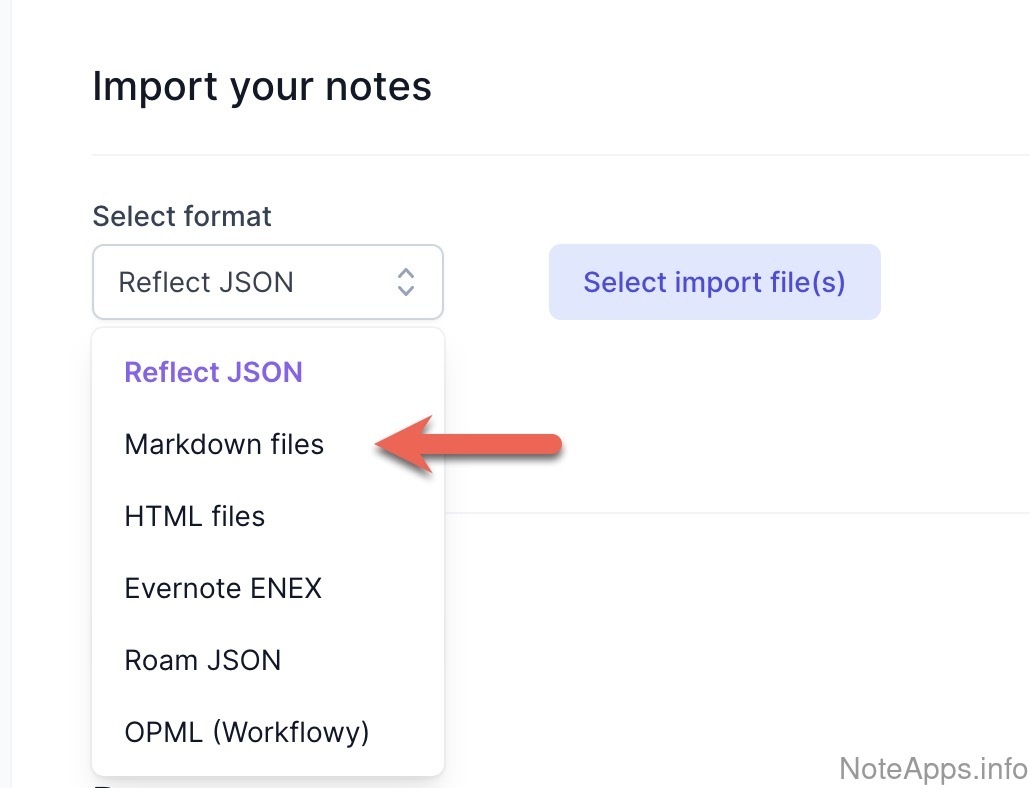Pick HTML files in the format list
Viewport: 1030px width, 788px height.
click(195, 516)
